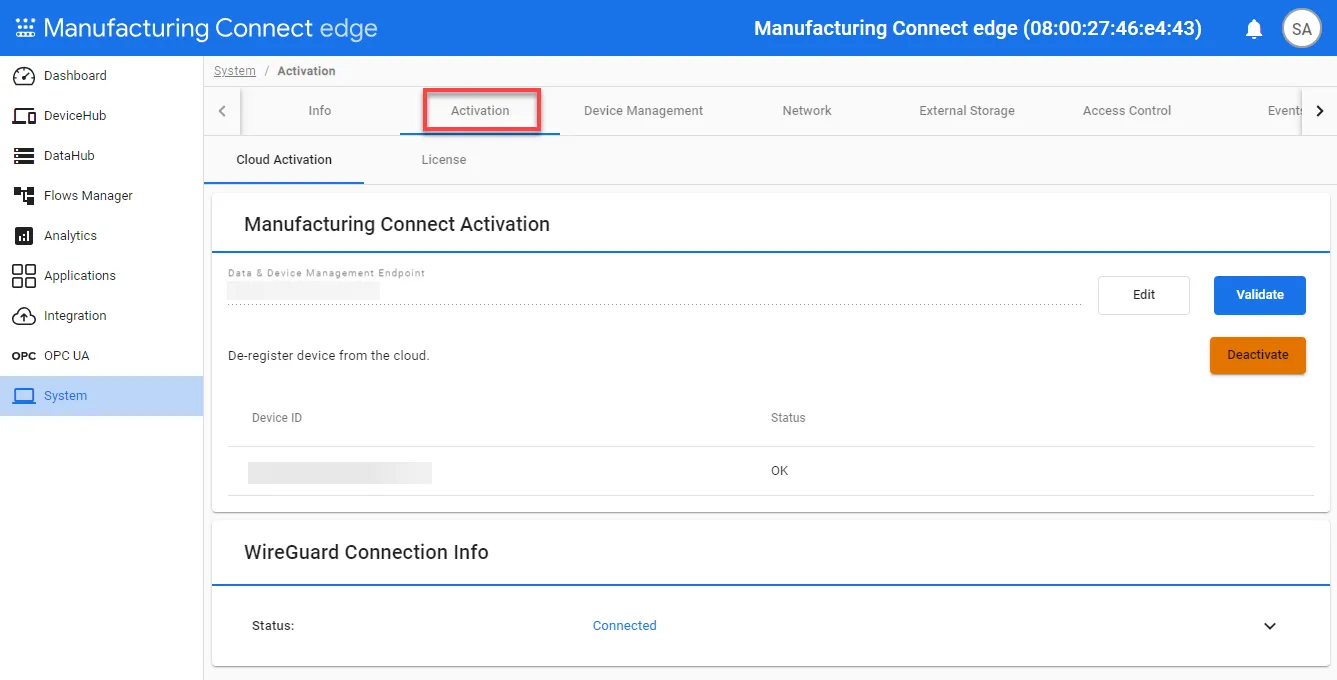Click the Integration cloud upload icon
This screenshot has width=1337, height=680.
[24, 316]
